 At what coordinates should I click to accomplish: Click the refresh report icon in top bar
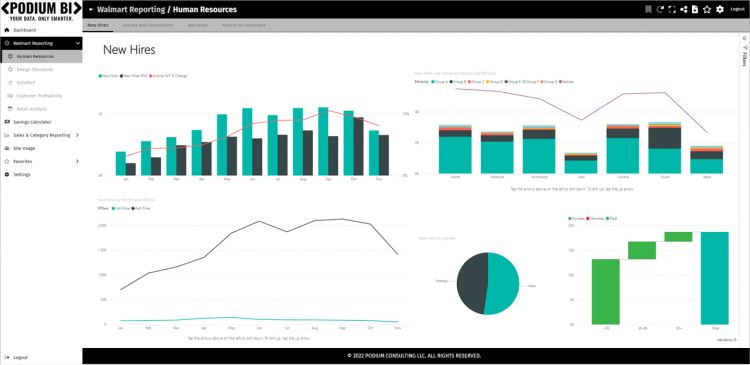coord(660,9)
